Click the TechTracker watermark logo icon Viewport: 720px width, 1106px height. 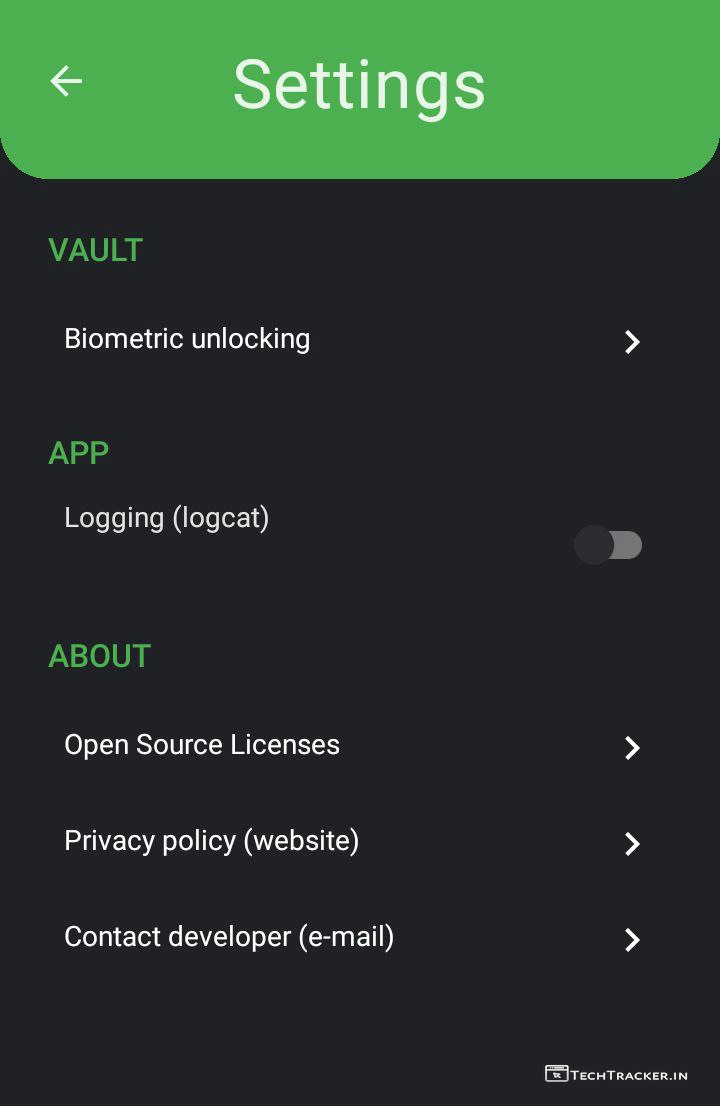point(556,1074)
